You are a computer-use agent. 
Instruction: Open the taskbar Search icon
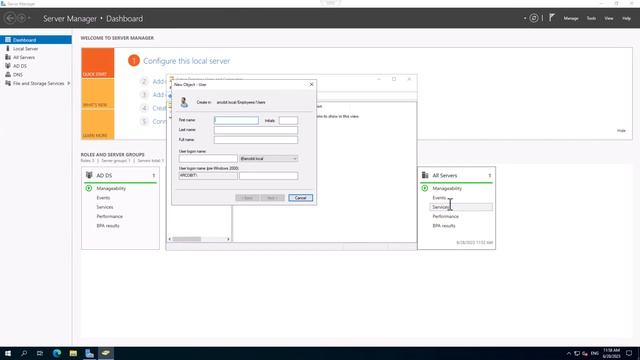(x=24, y=353)
